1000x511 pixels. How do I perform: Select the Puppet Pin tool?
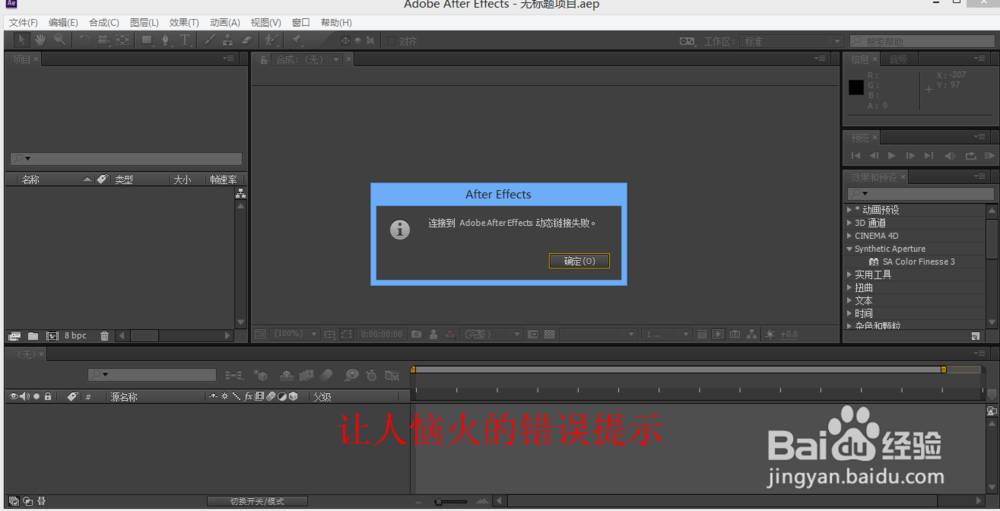[x=297, y=40]
